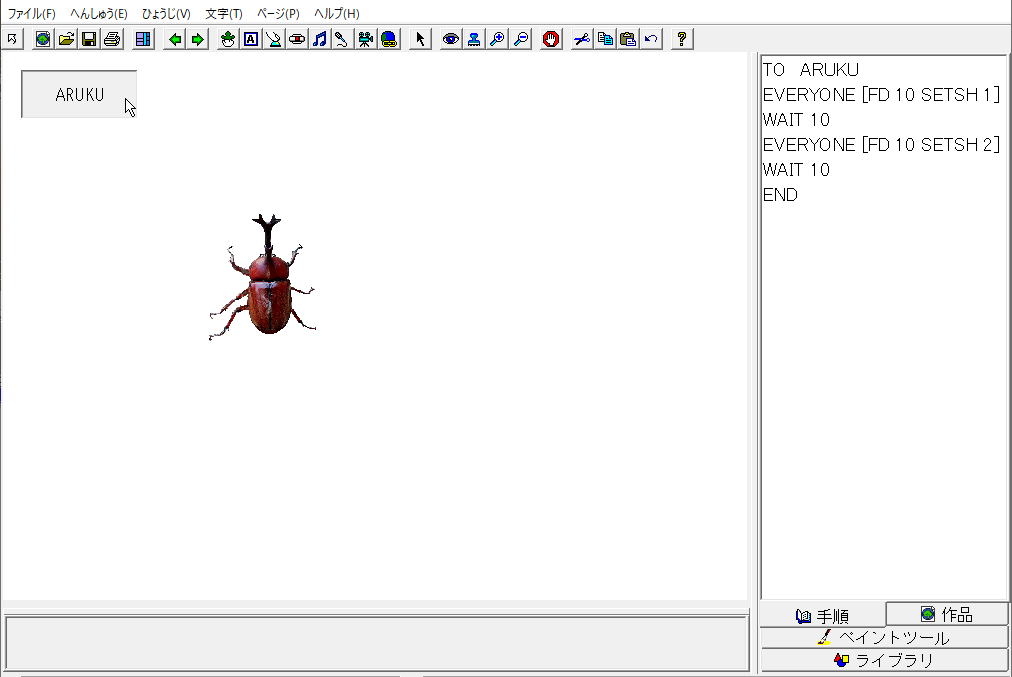Go to next page with green right arrow
This screenshot has width=1012, height=677.
[198, 39]
